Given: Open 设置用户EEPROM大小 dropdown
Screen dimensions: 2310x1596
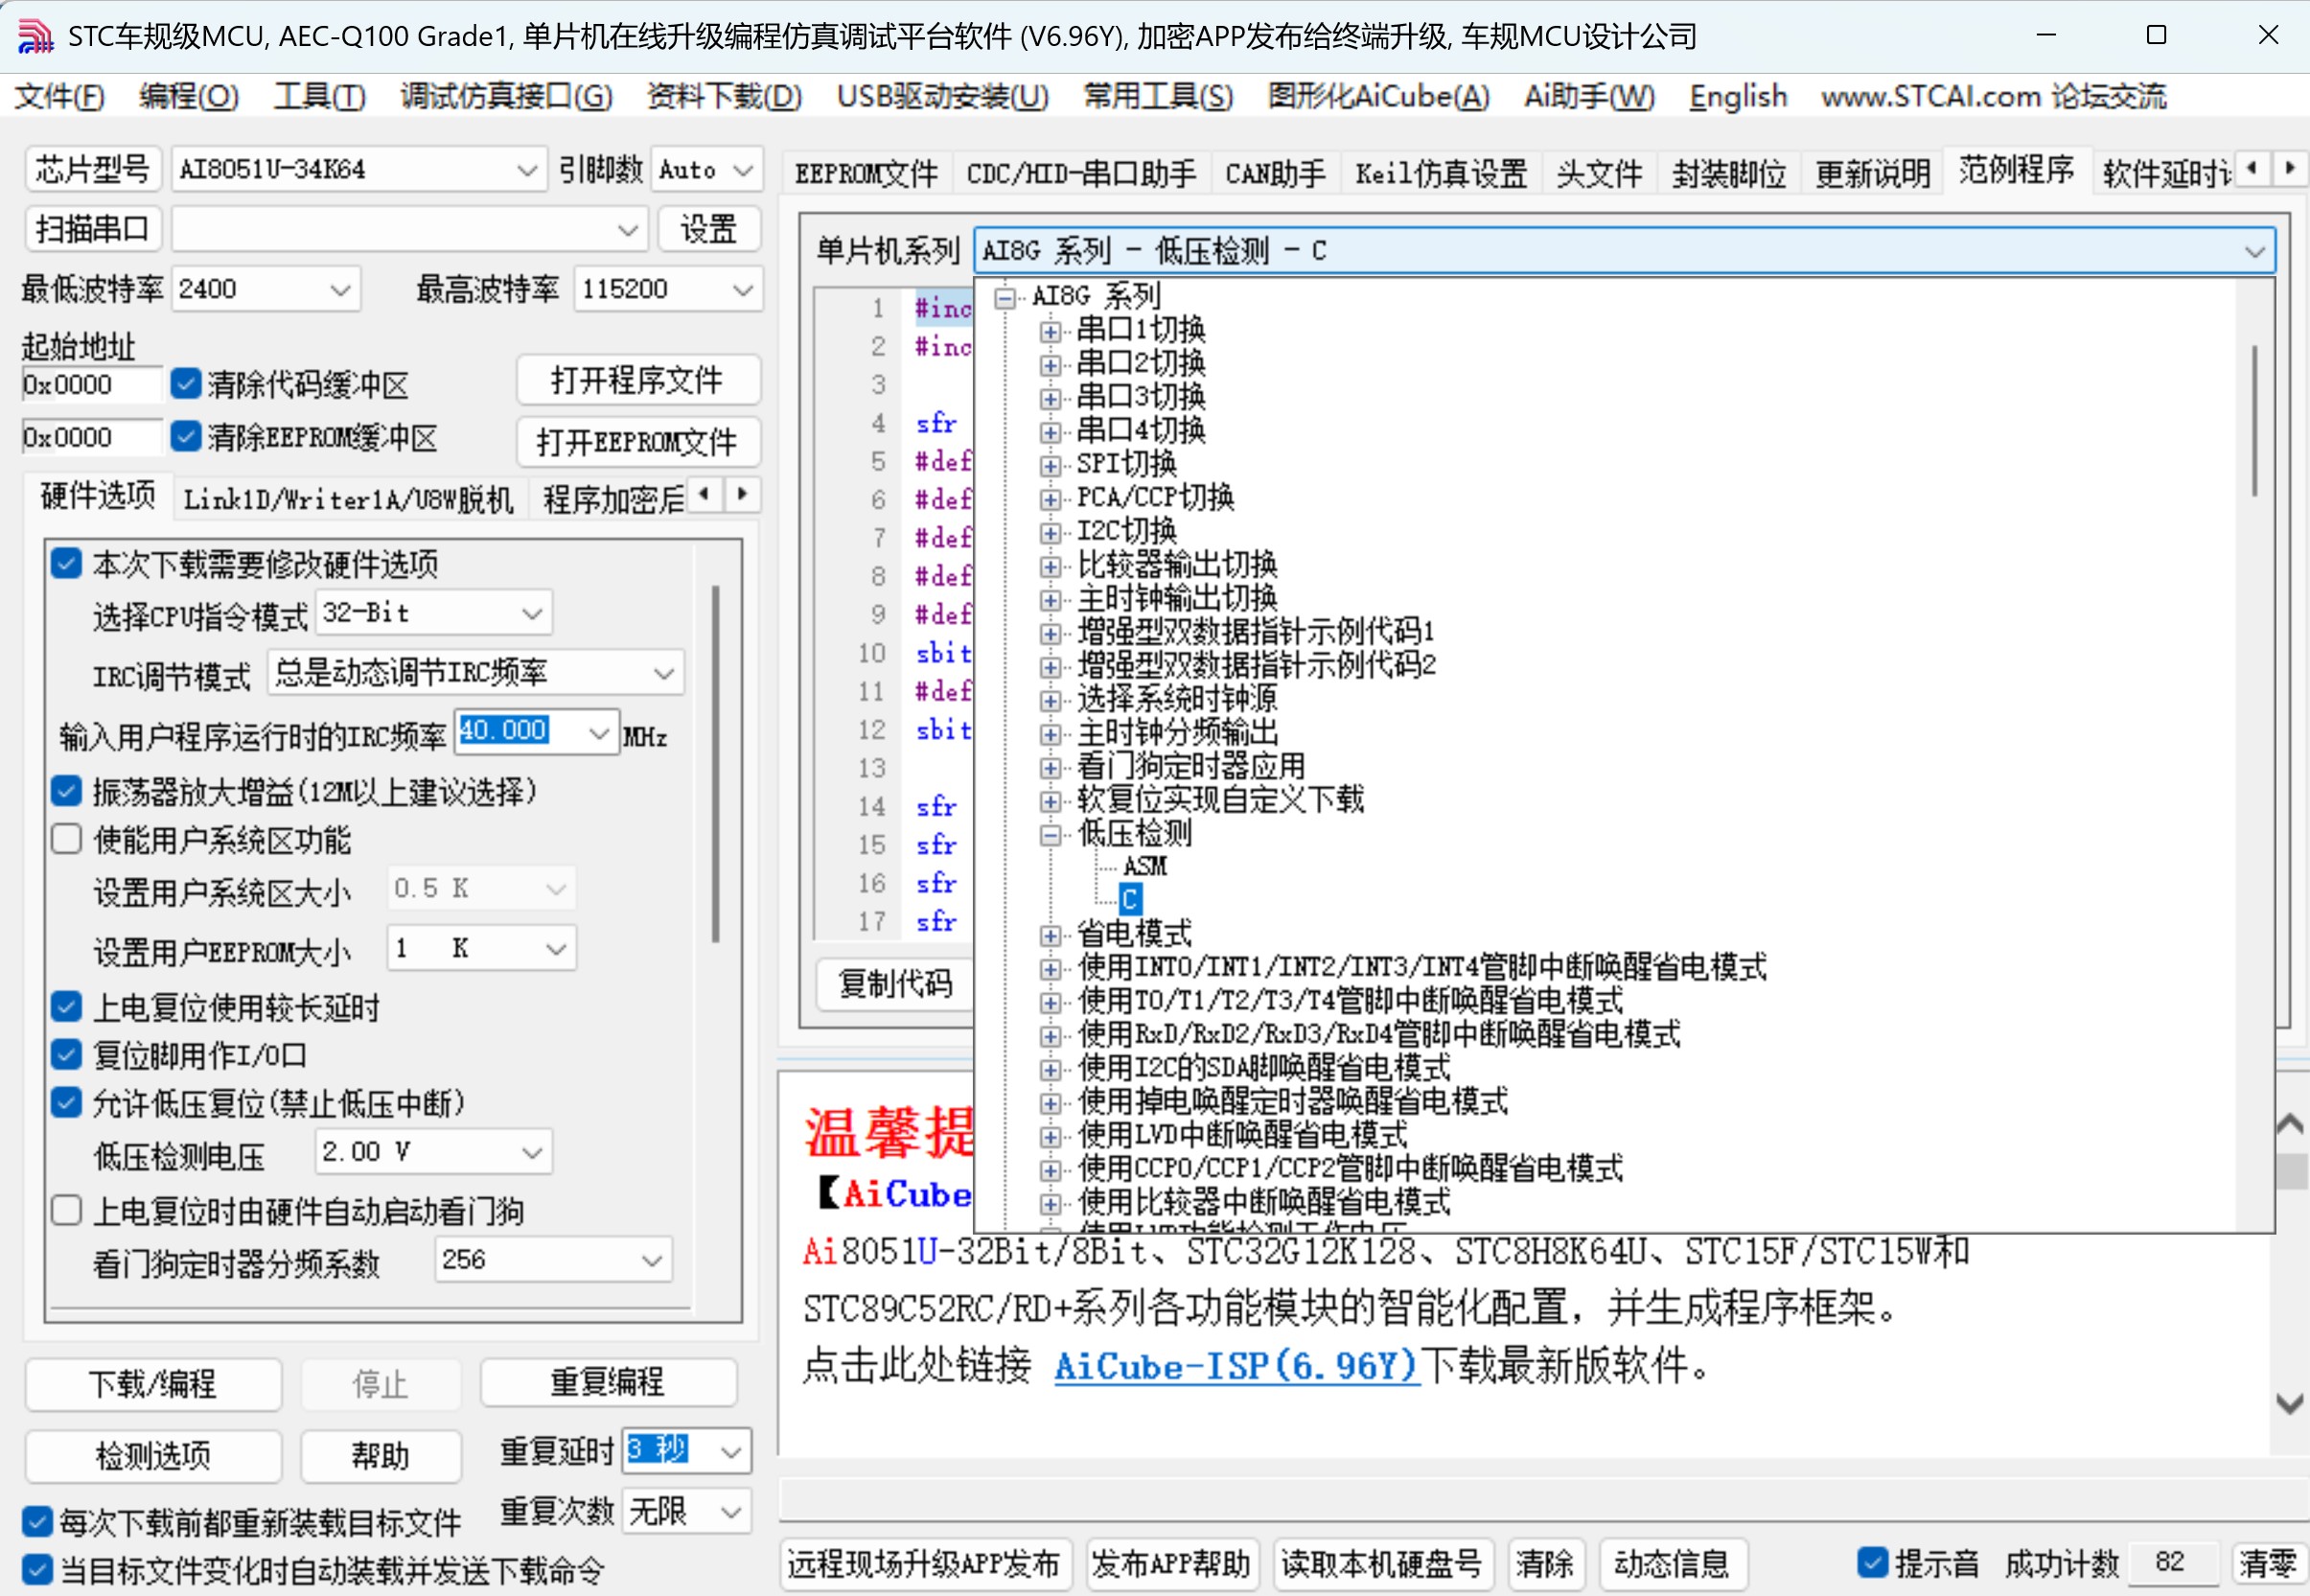Looking at the screenshot, I should (556, 948).
